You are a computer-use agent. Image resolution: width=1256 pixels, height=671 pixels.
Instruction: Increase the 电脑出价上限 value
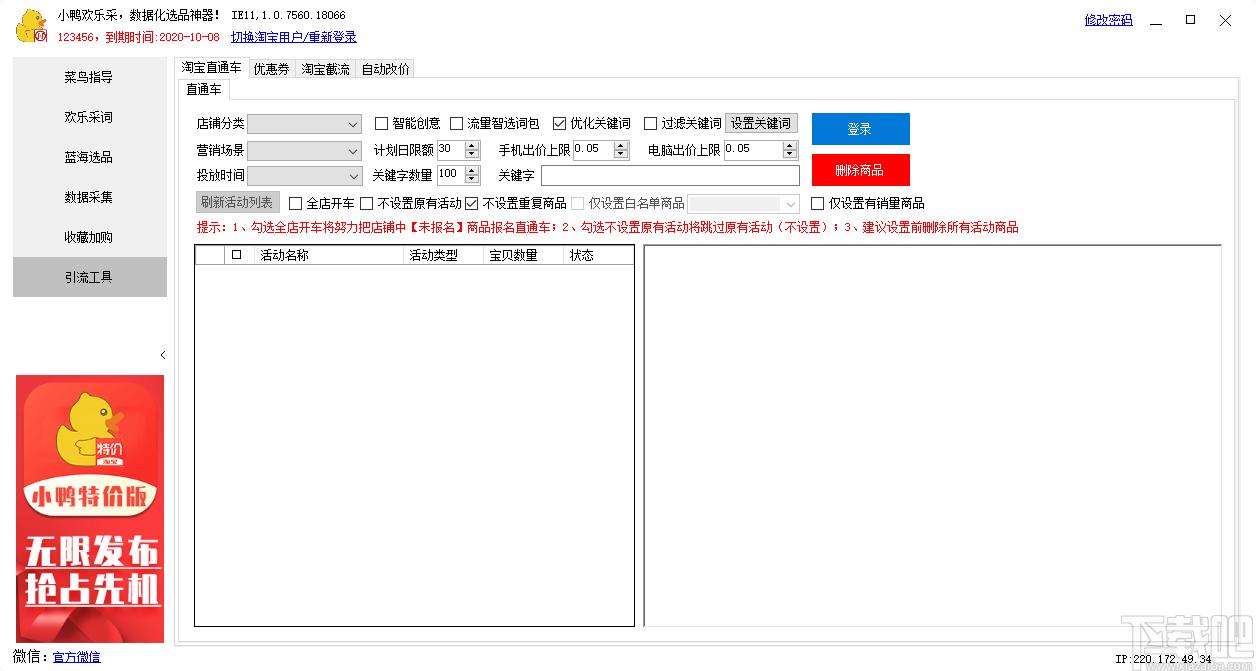pos(791,145)
